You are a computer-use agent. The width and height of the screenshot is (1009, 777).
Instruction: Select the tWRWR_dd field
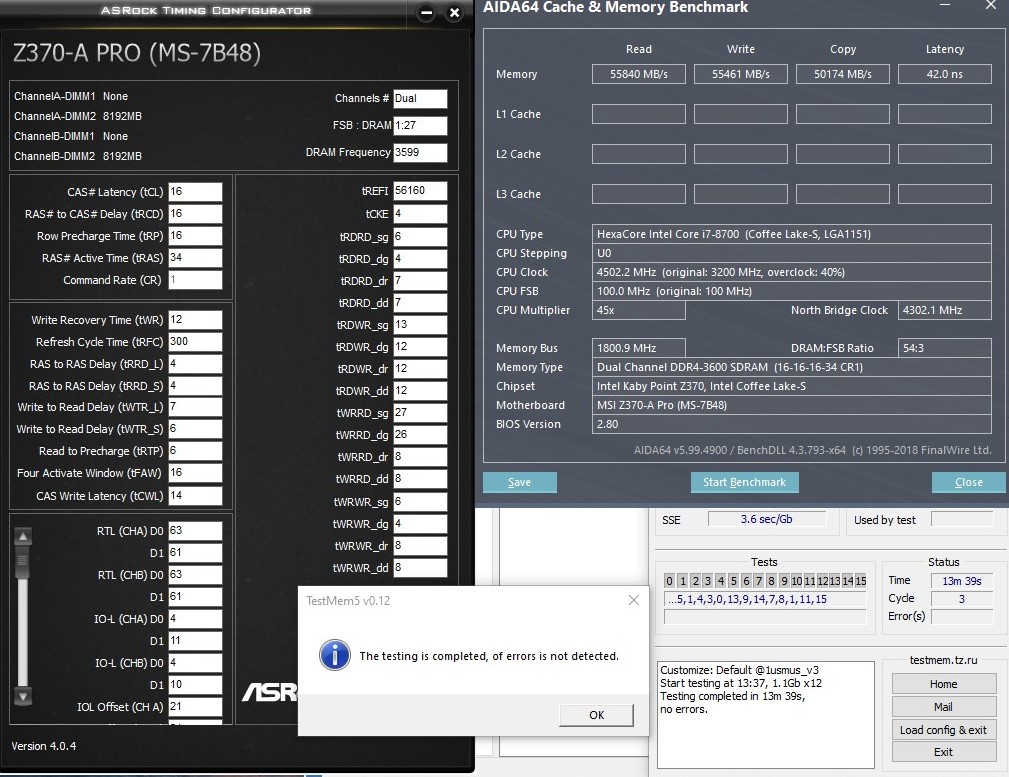(420, 568)
